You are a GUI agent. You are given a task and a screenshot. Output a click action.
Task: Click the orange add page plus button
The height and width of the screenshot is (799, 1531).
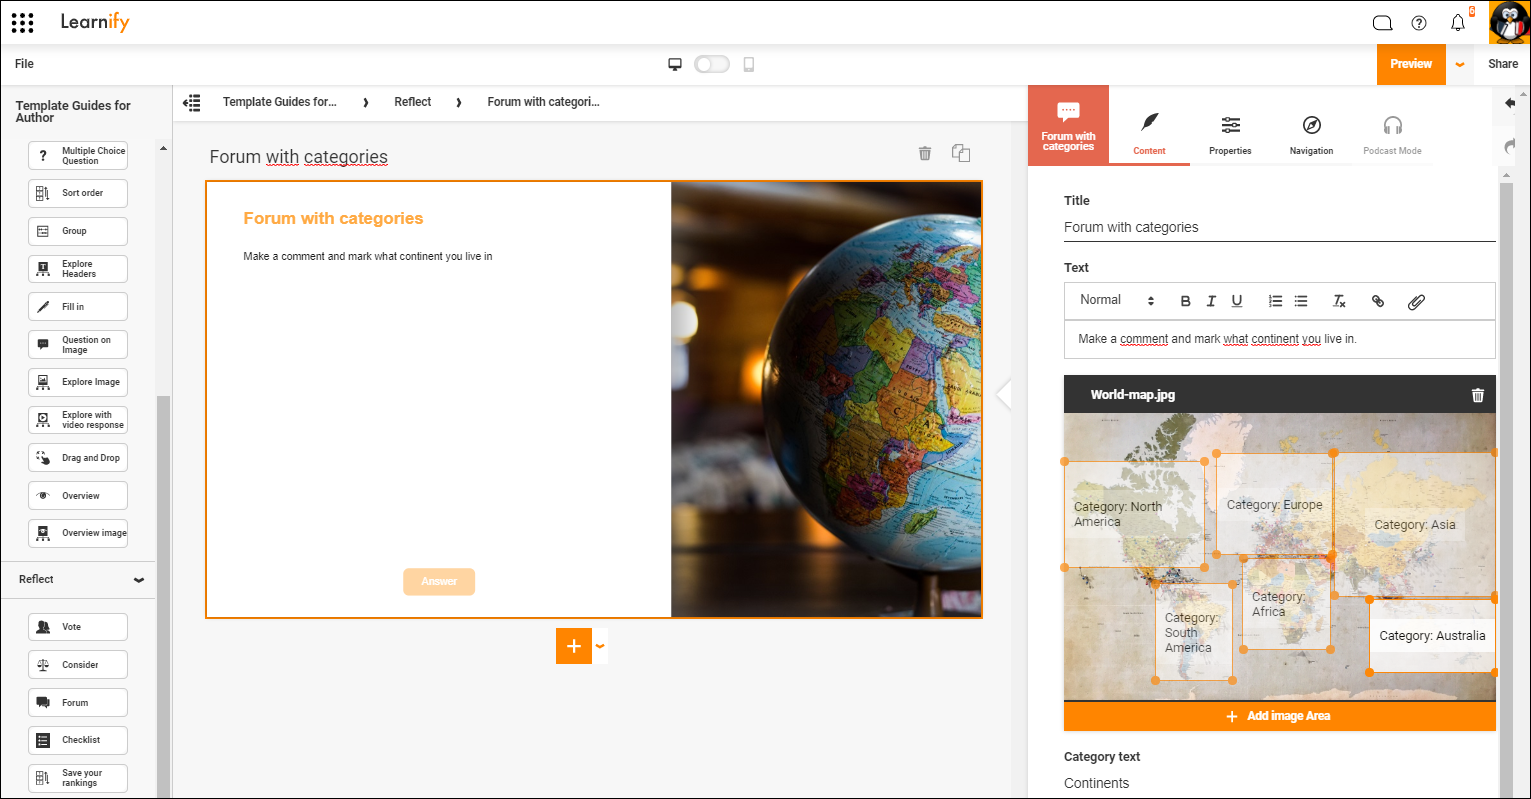coord(574,646)
